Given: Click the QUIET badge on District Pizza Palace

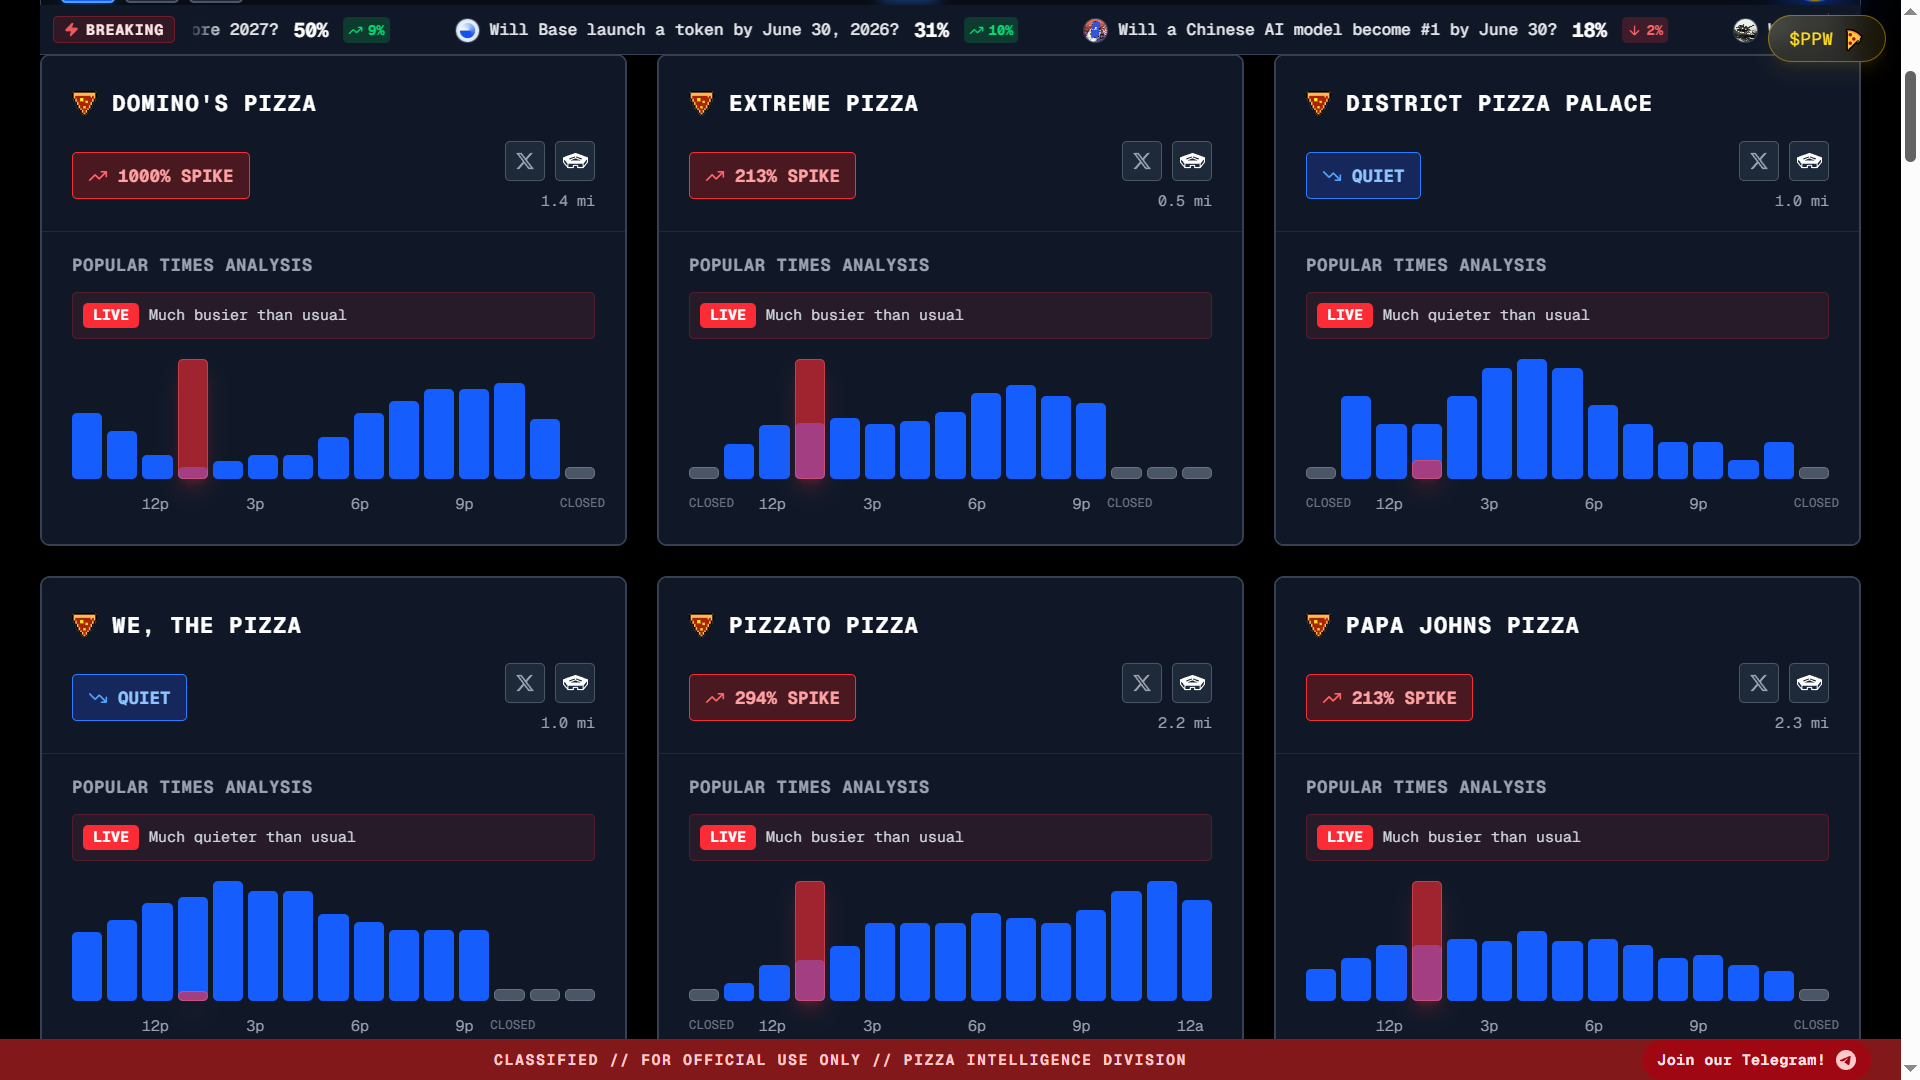Looking at the screenshot, I should [x=1362, y=176].
